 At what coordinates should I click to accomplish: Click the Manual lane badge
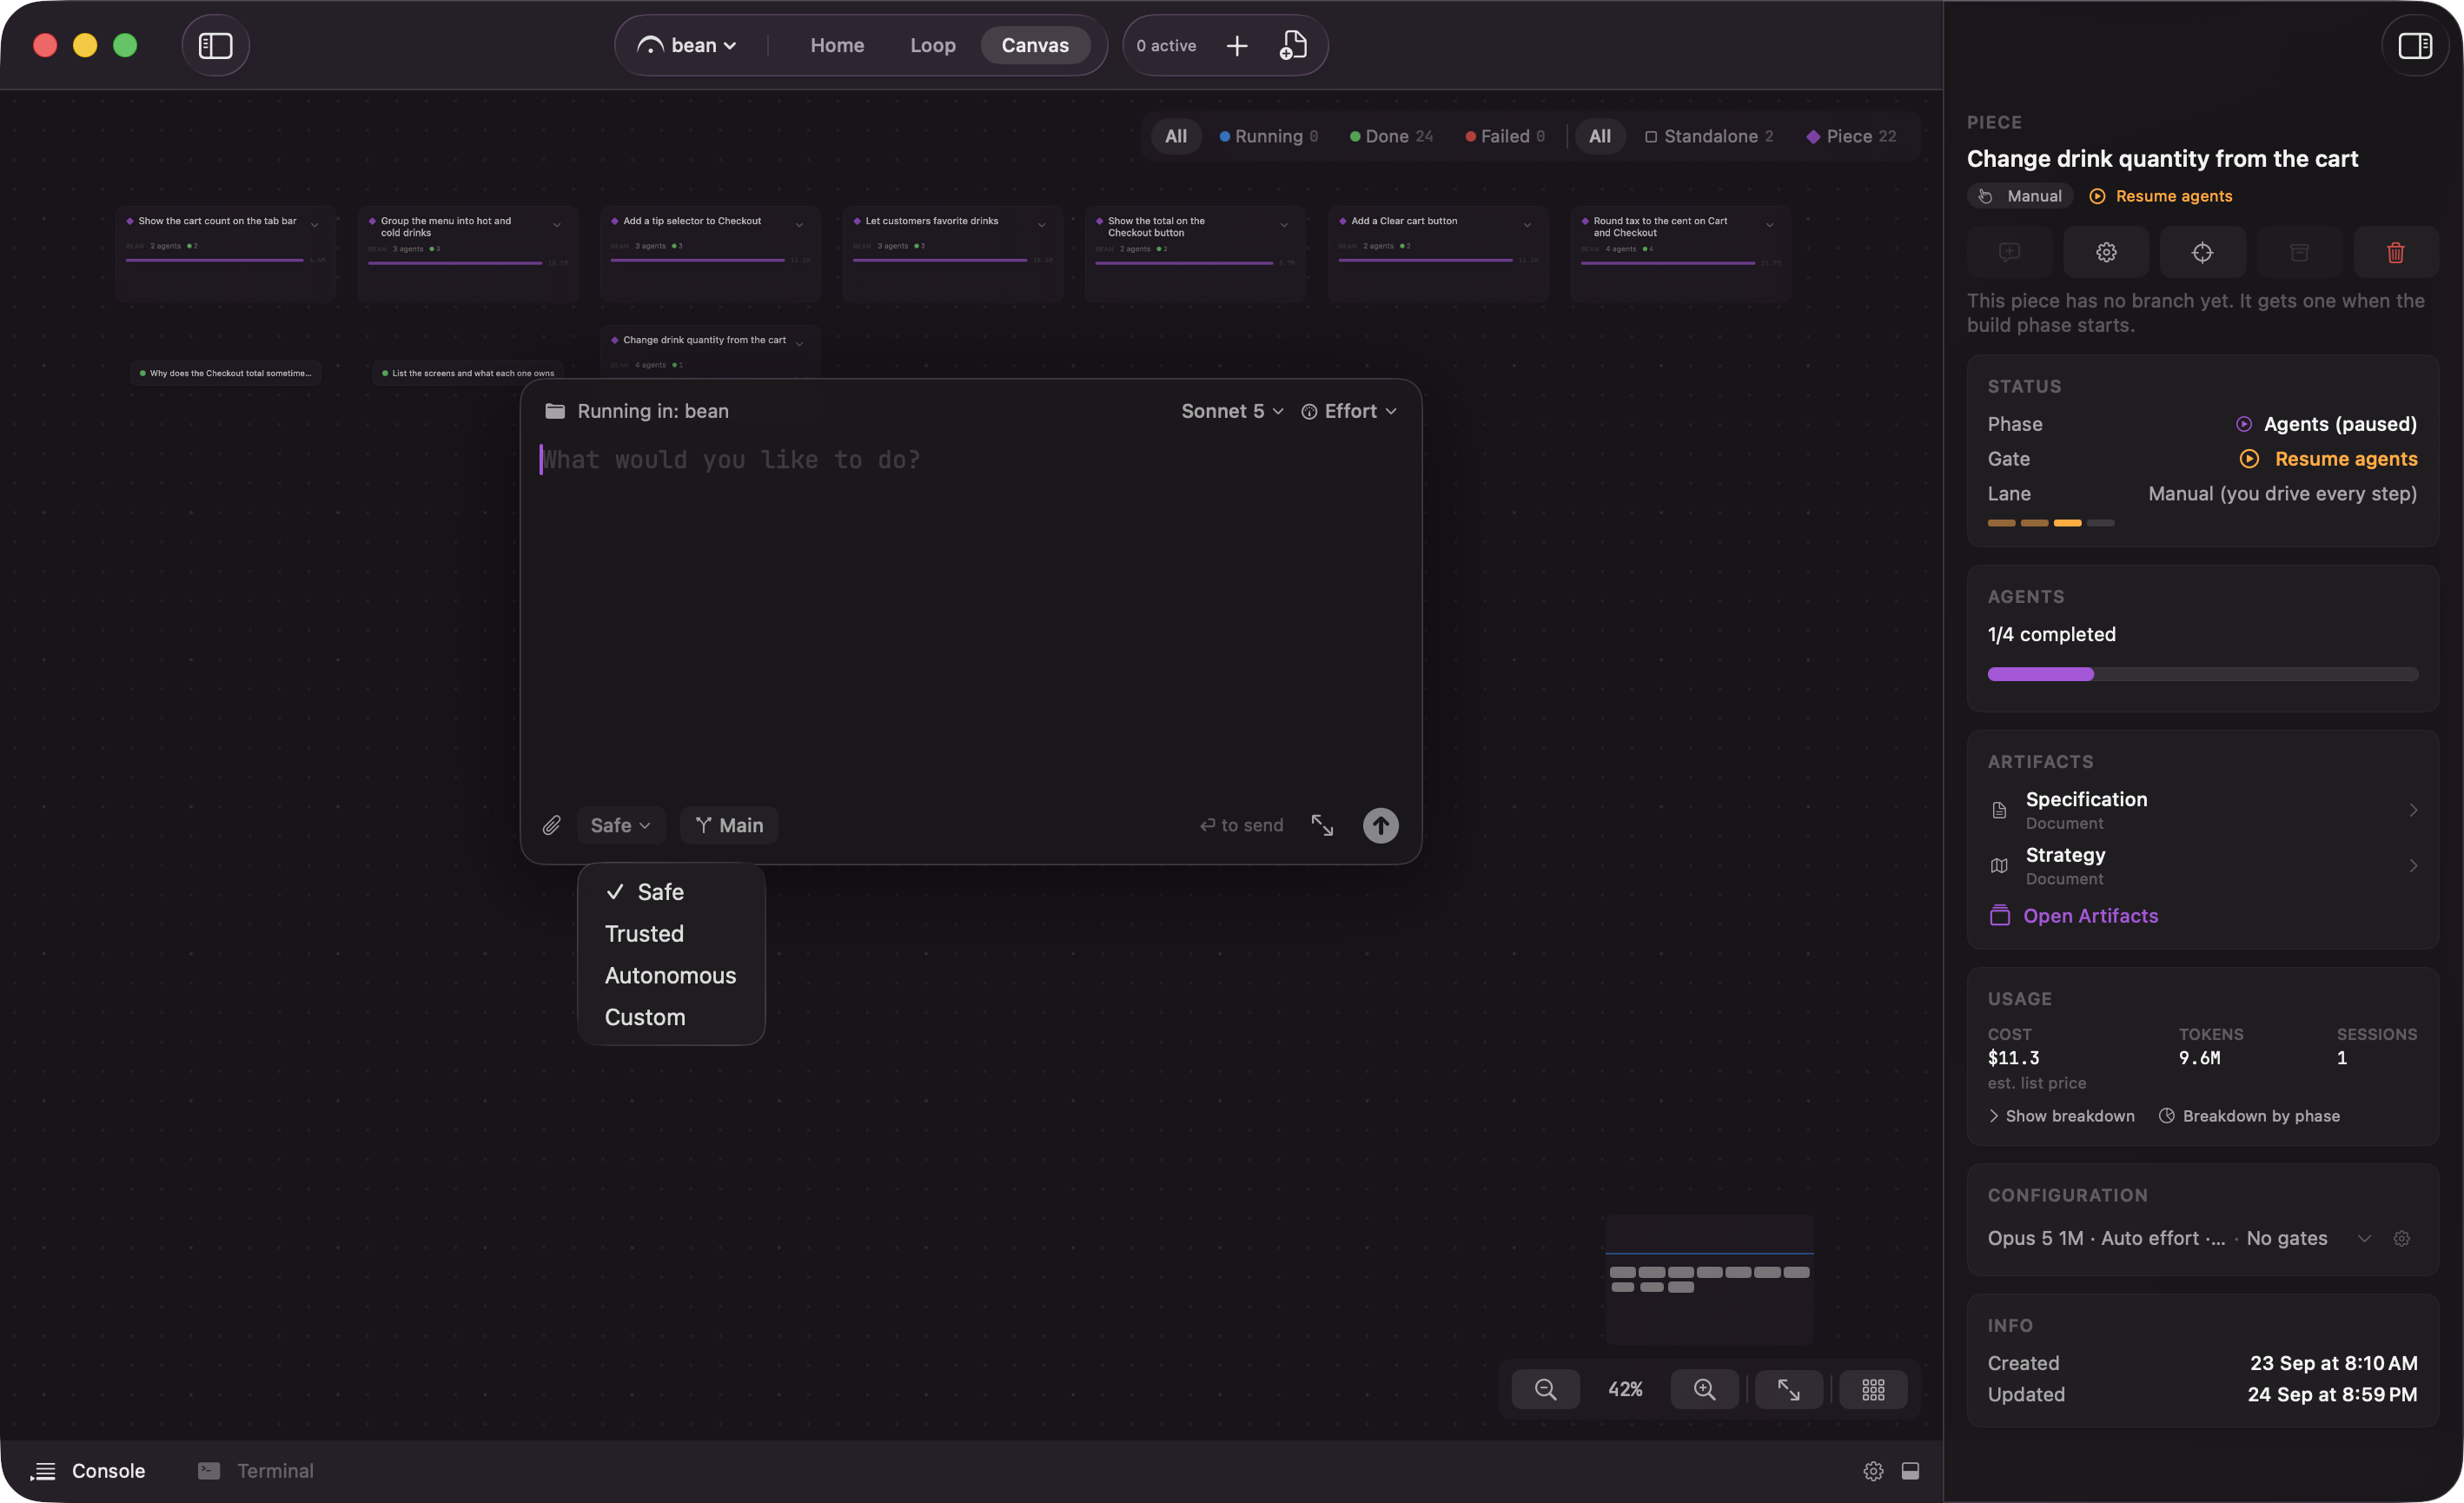coord(2020,196)
